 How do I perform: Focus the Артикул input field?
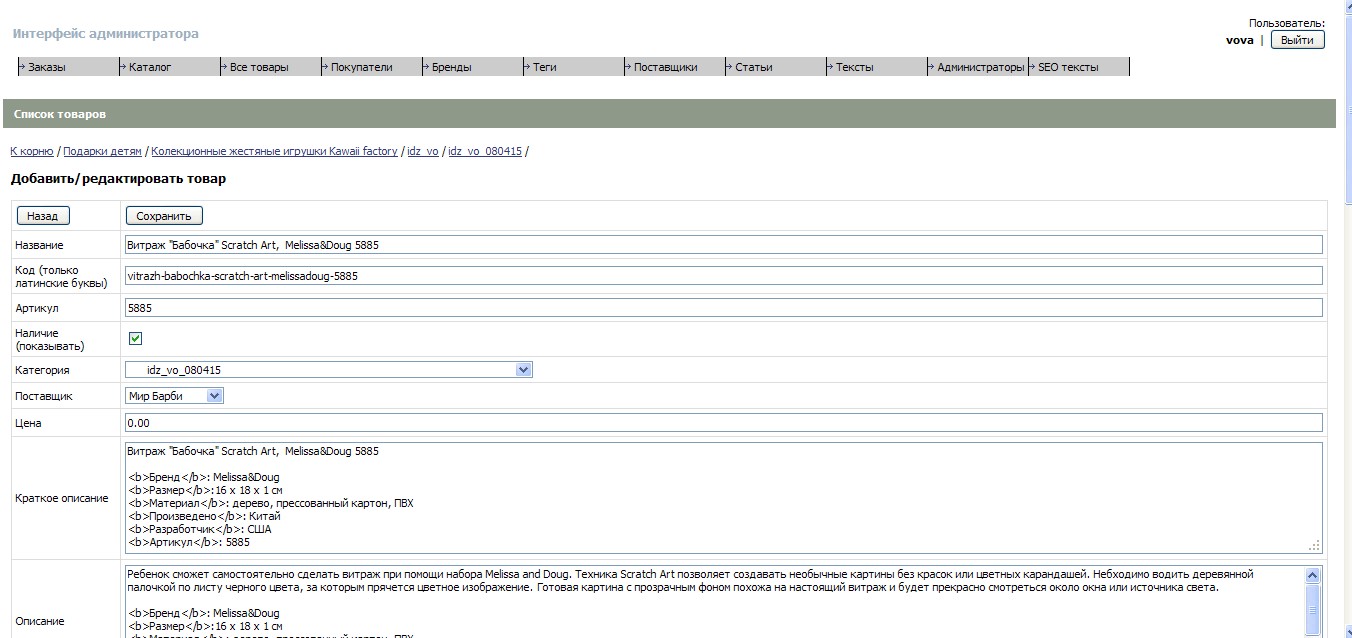coord(724,308)
